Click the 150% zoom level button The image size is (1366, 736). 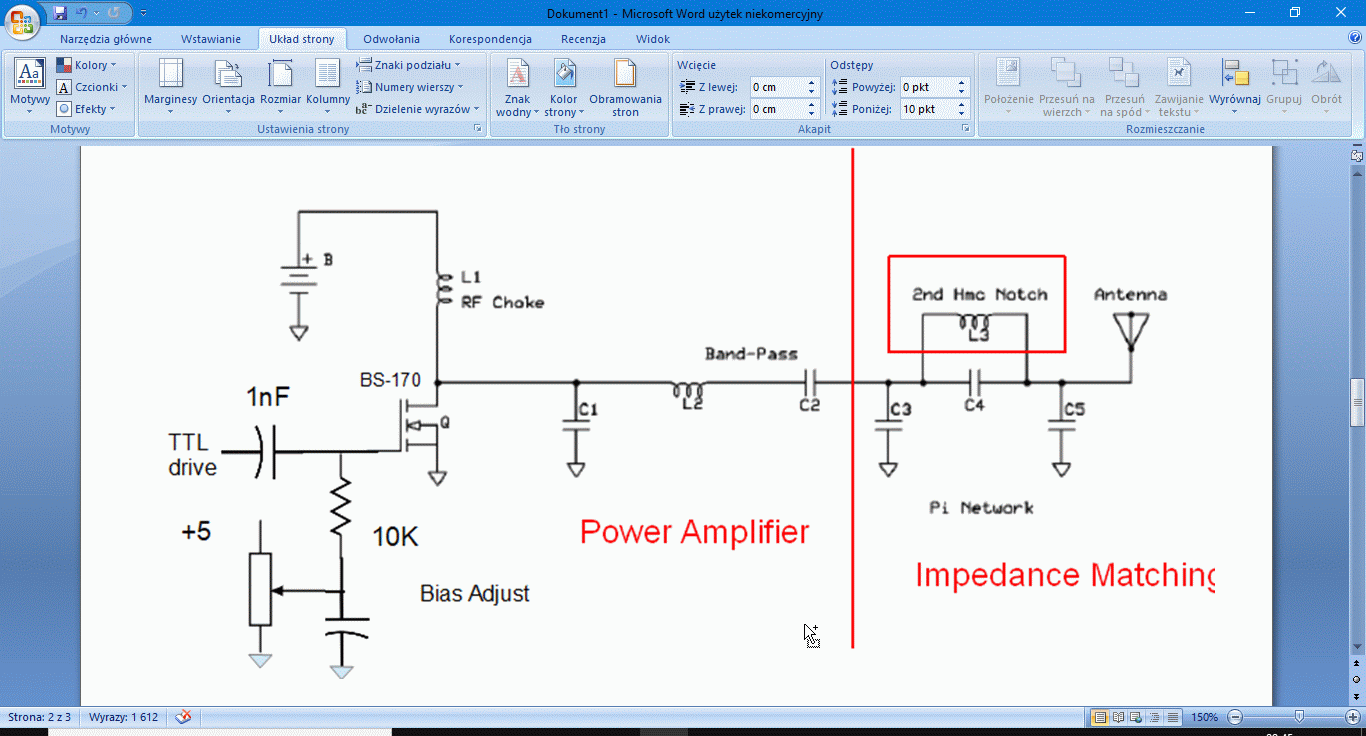point(1204,717)
